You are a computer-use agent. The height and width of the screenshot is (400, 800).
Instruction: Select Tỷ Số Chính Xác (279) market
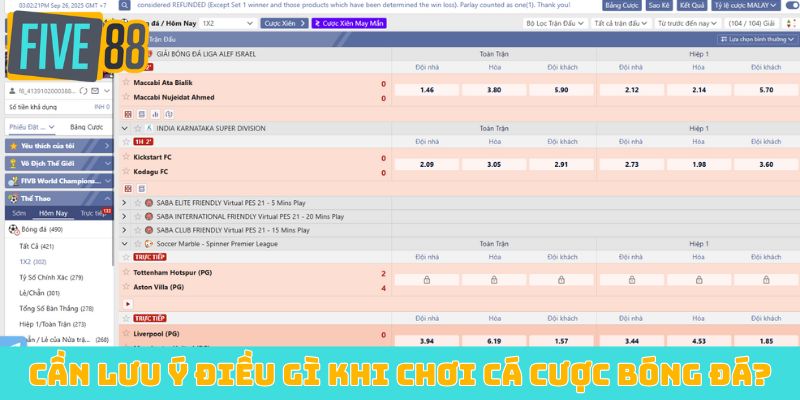pos(51,278)
